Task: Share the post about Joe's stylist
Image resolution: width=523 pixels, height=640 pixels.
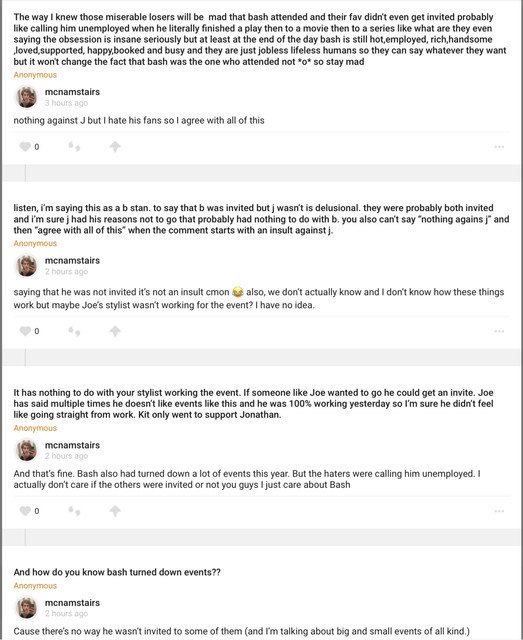Action: point(115,331)
